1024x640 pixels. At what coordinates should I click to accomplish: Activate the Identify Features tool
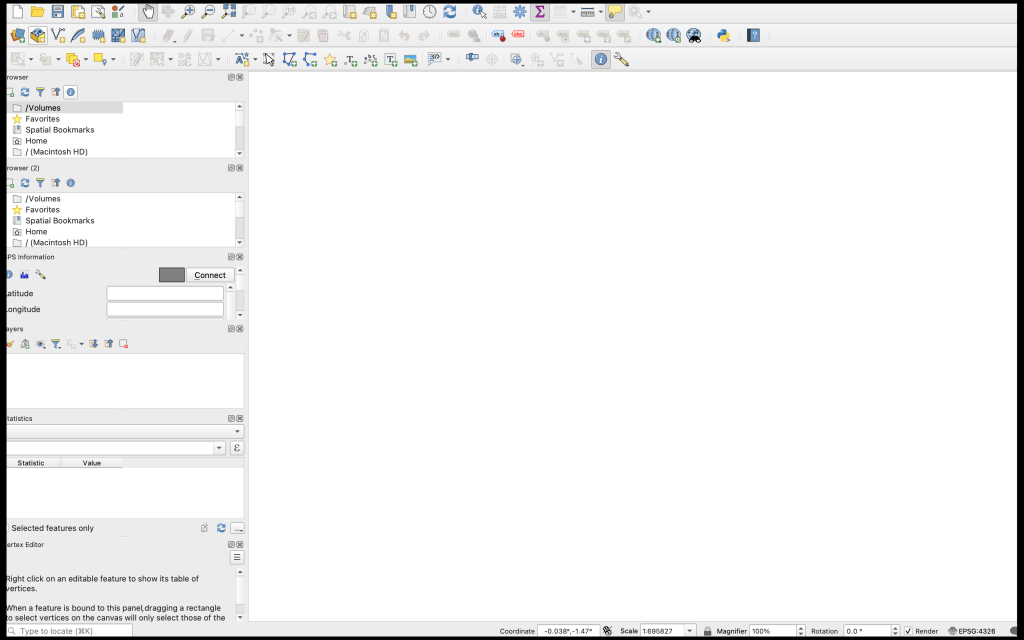[x=479, y=12]
